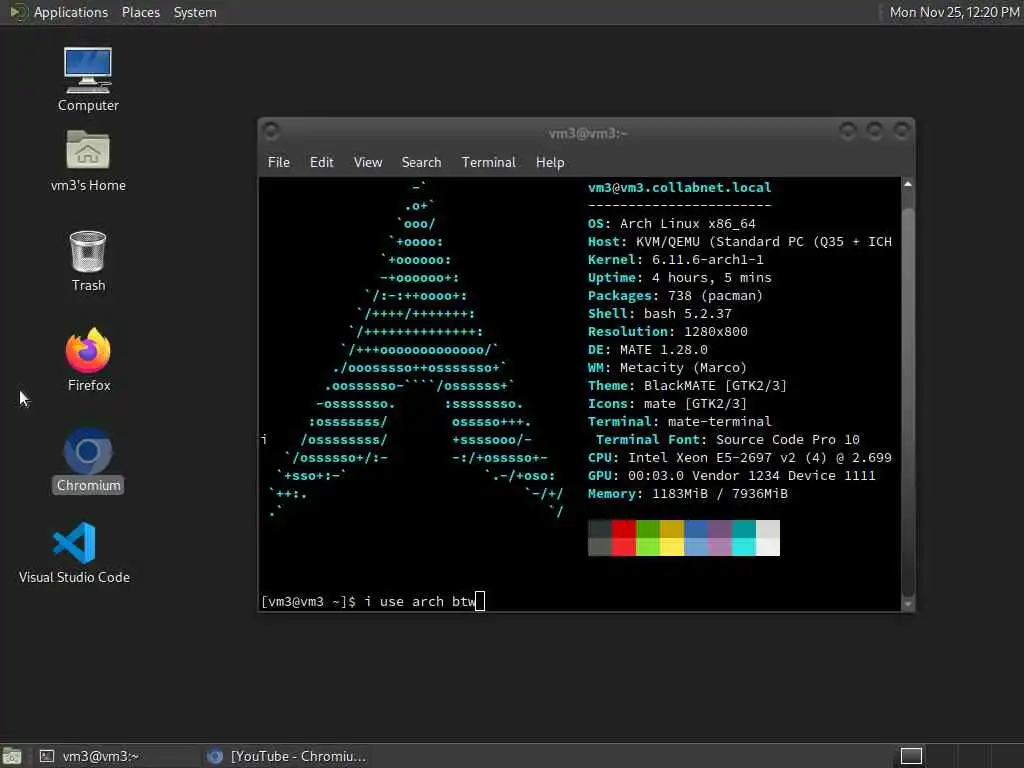Click the terminal vertical scrollbar track
This screenshot has width=1024, height=768.
(x=908, y=394)
